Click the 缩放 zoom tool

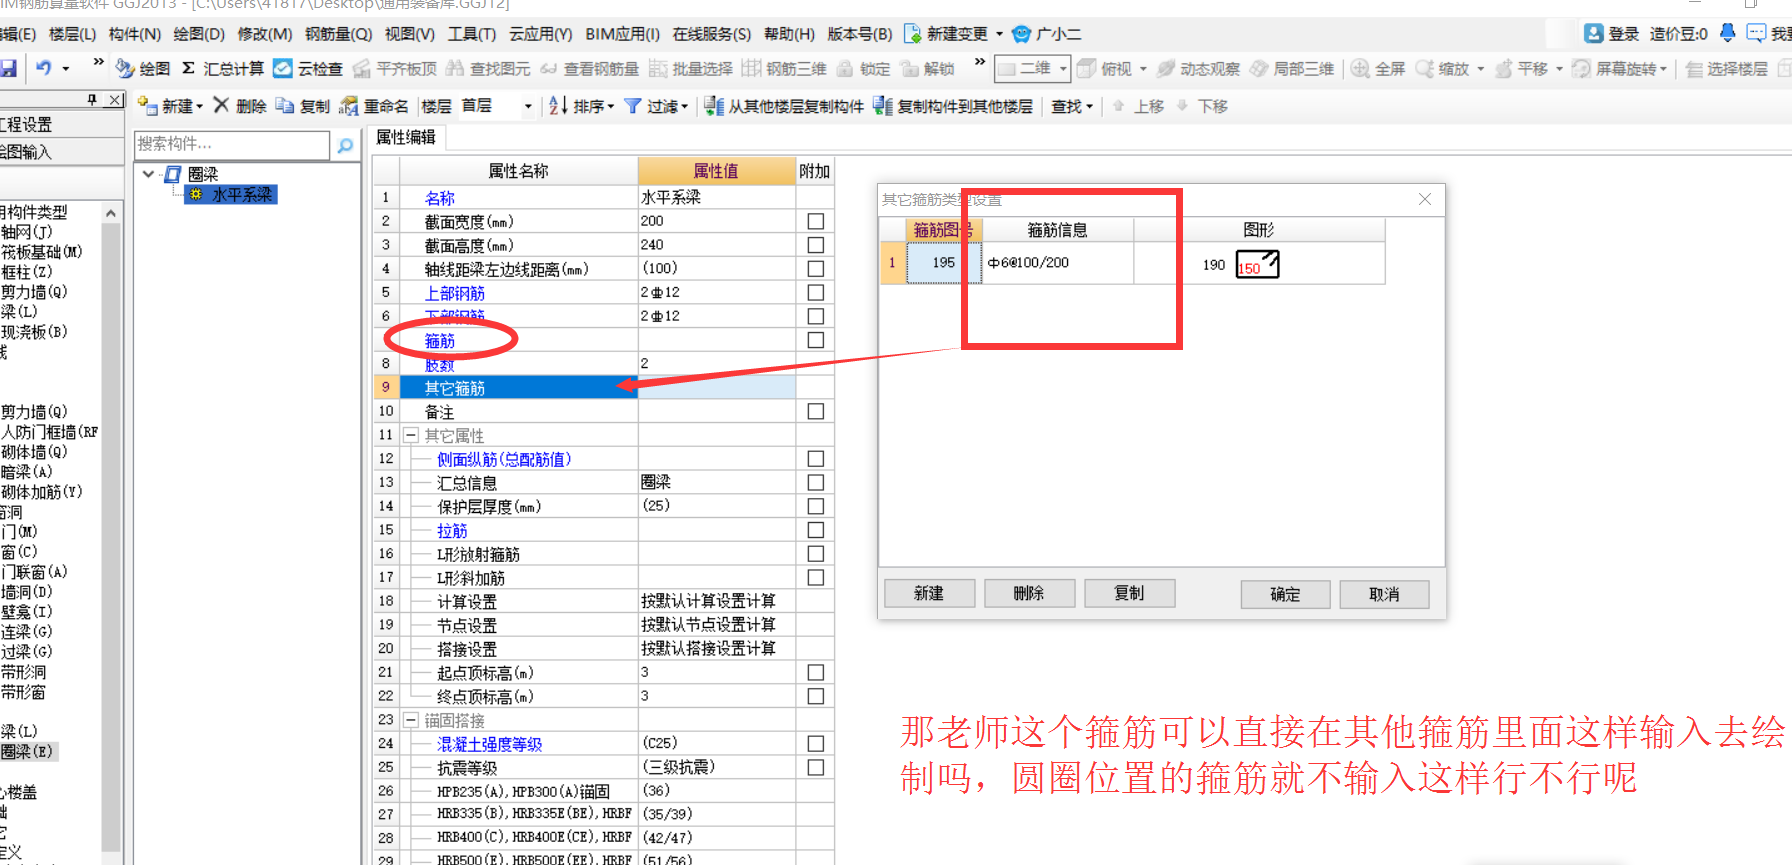(1442, 68)
